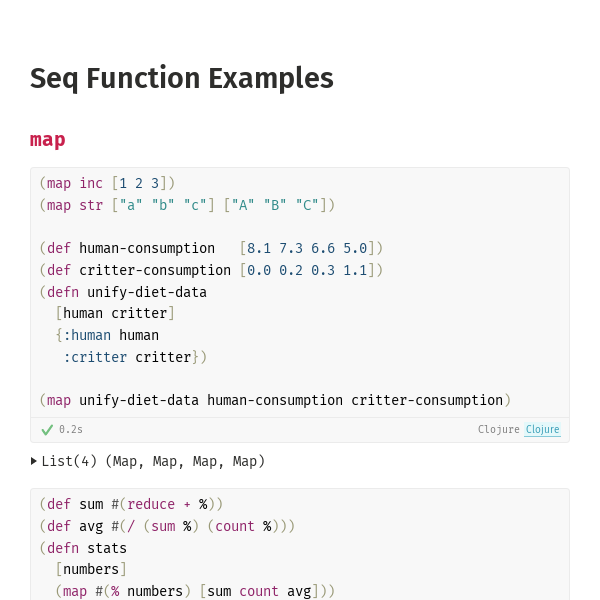600x600 pixels.
Task: Click the defn stats code line
Action: tap(83, 548)
